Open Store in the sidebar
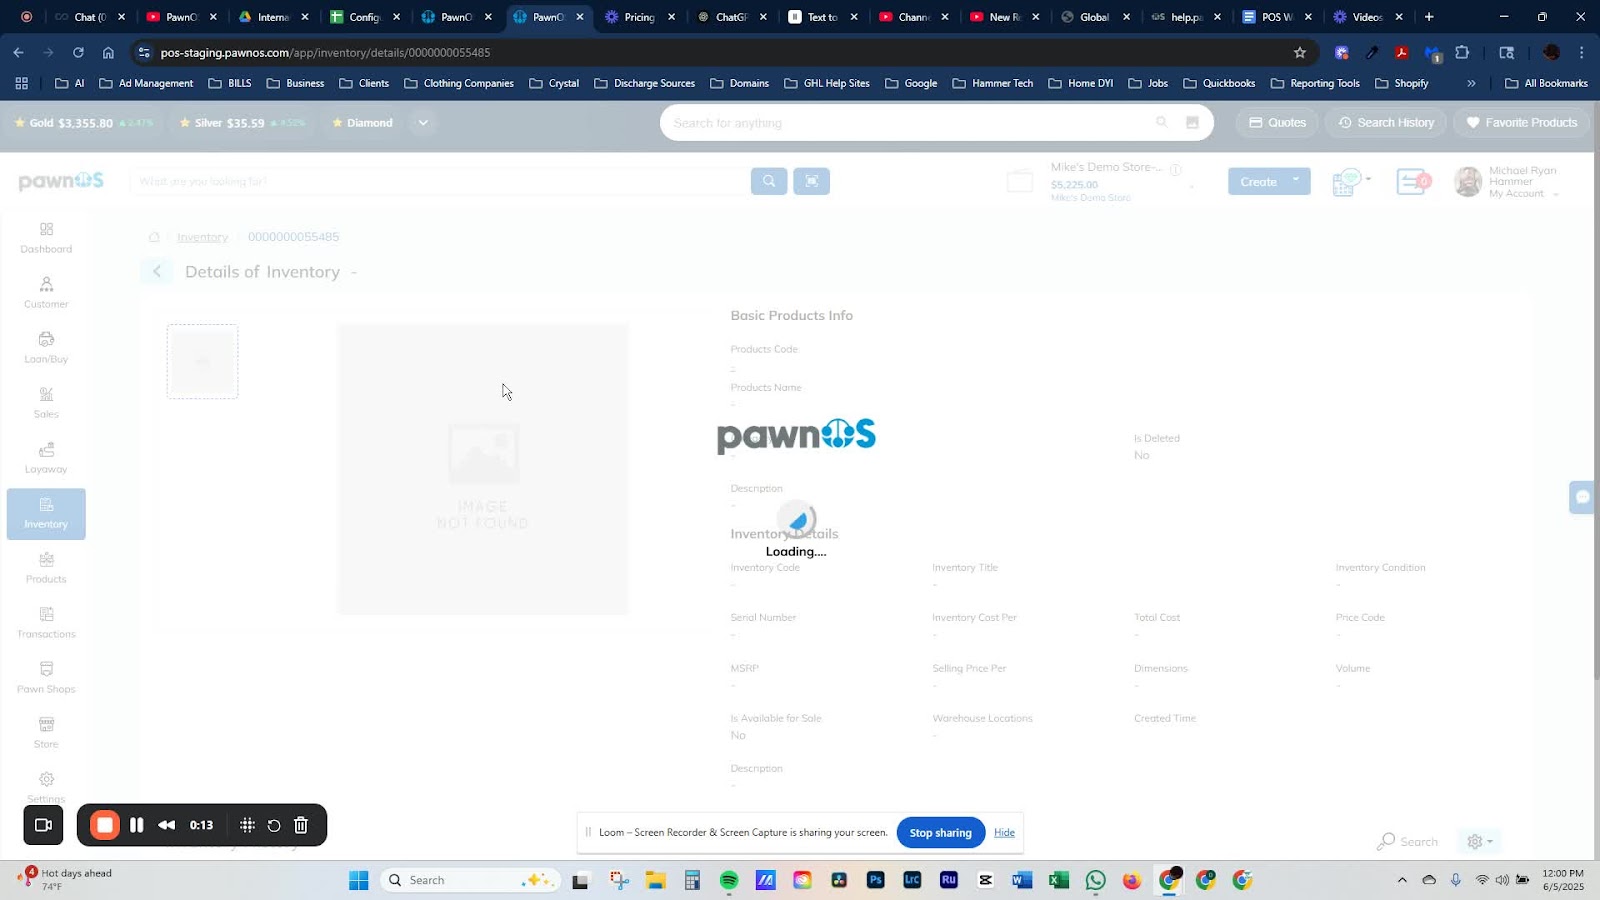This screenshot has width=1600, height=900. tap(46, 733)
